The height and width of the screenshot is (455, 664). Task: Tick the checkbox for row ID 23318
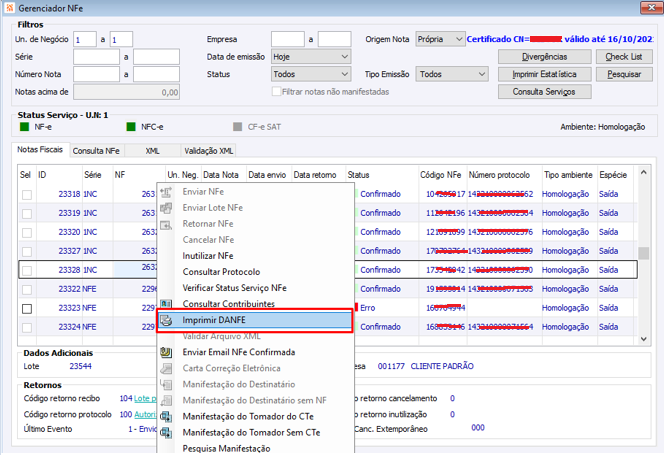pyautogui.click(x=27, y=194)
